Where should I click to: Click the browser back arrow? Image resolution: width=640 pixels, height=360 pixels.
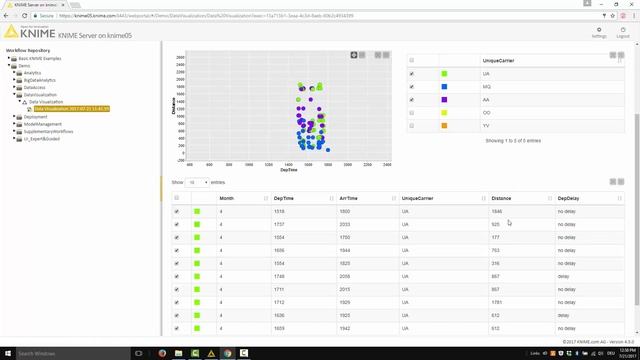tap(6, 16)
